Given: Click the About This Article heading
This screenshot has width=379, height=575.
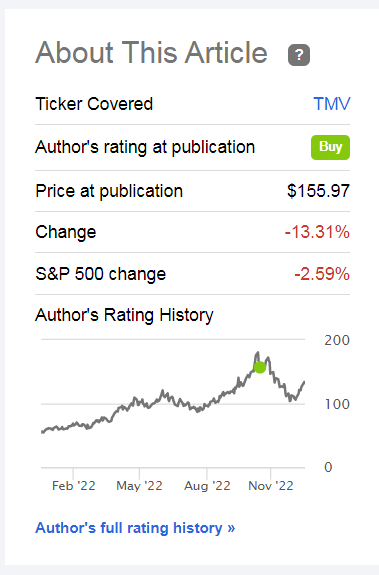Looking at the screenshot, I should 151,53.
